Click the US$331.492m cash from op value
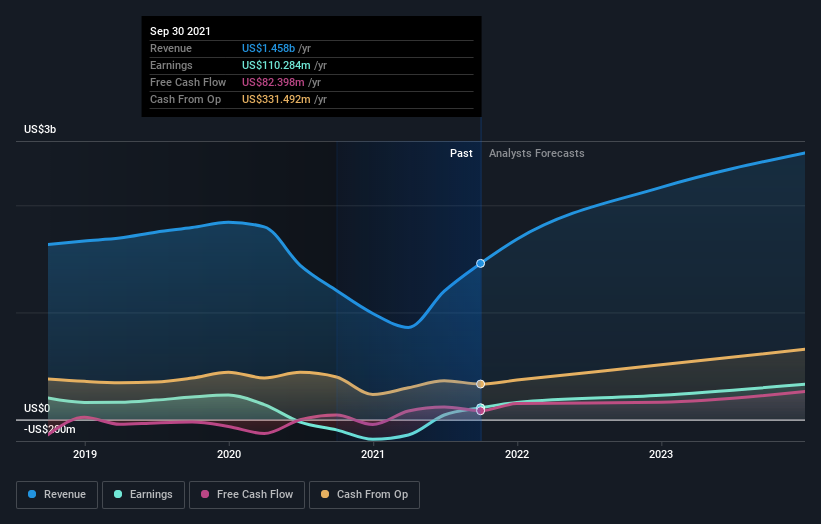This screenshot has width=821, height=524. coord(276,99)
